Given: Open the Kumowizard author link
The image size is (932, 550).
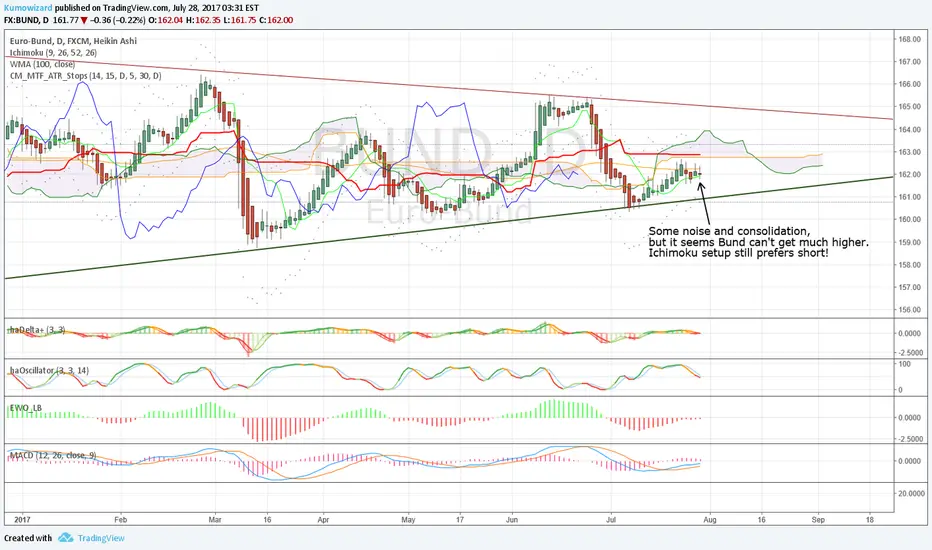Looking at the screenshot, I should (28, 8).
